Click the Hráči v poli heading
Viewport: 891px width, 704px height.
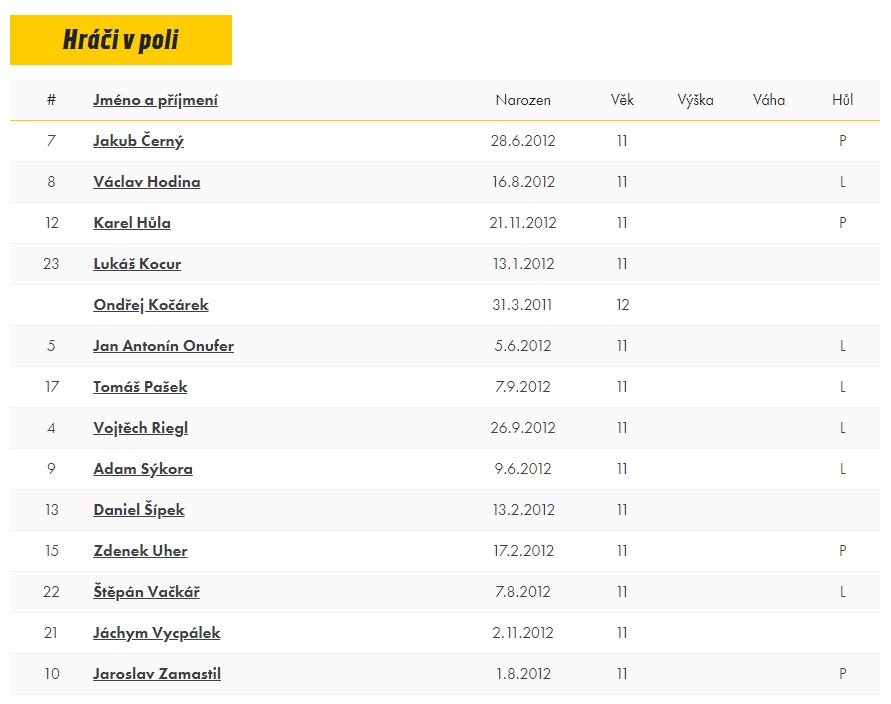121,40
